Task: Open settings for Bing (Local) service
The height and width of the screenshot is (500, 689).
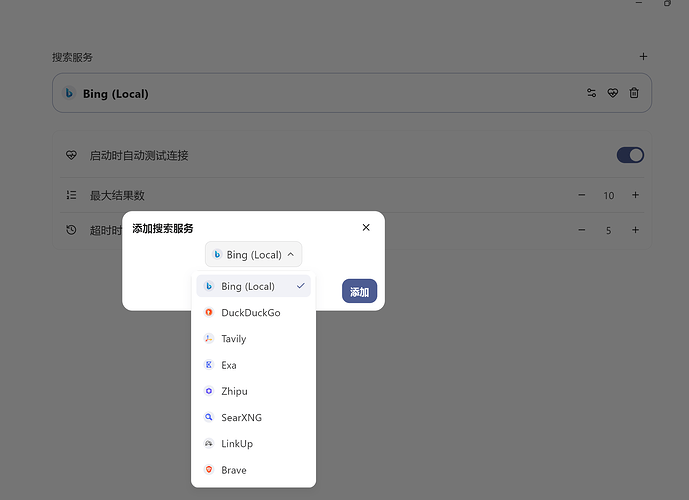Action: pos(591,93)
